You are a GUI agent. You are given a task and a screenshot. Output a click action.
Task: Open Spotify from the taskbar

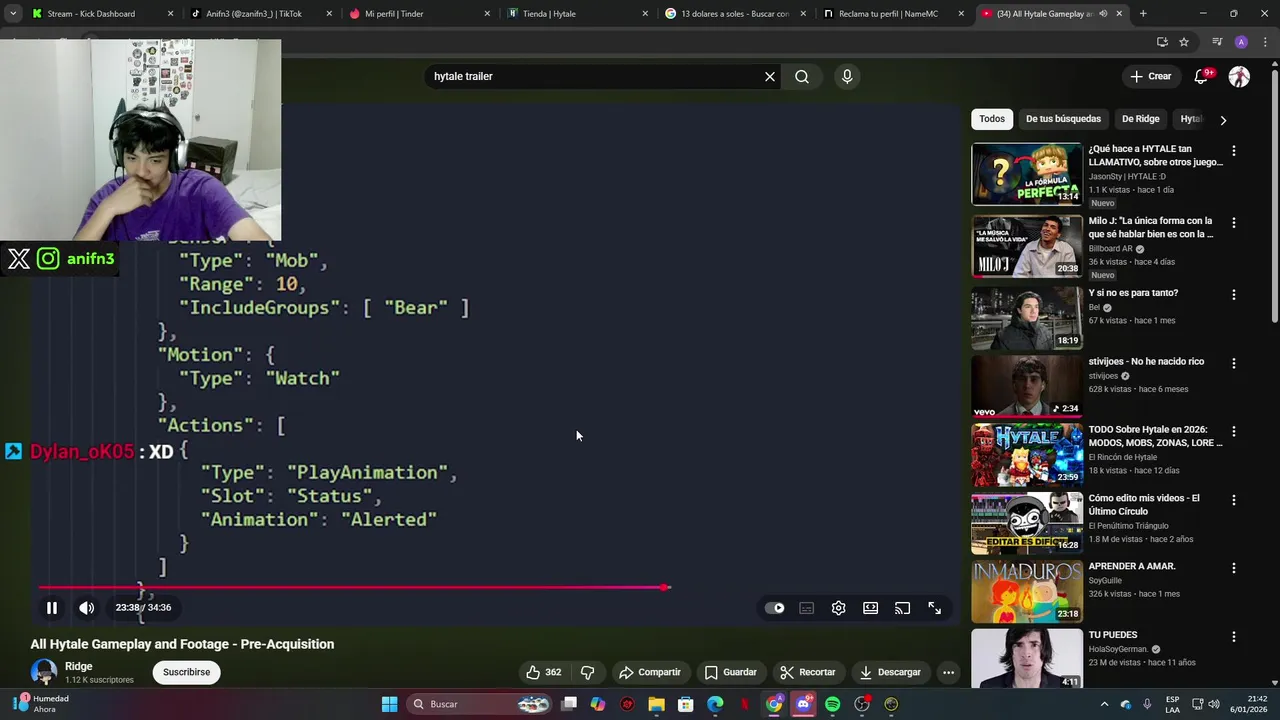click(833, 704)
